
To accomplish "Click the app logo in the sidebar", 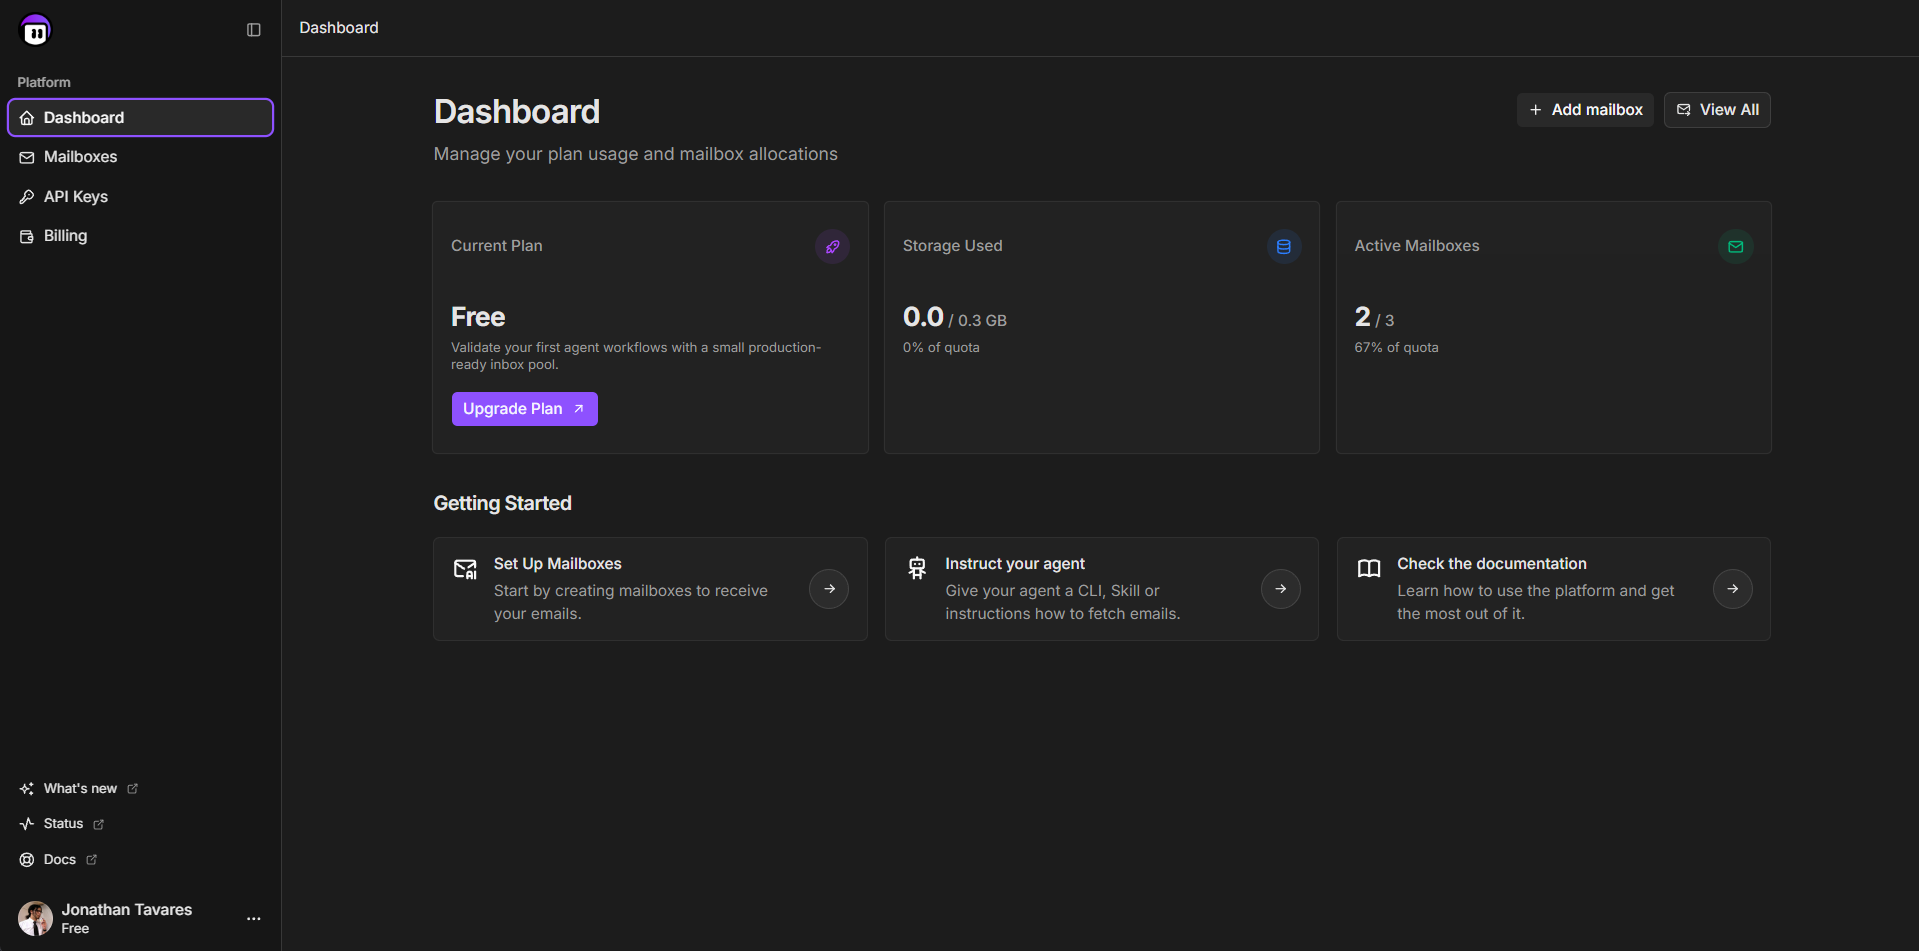I will click(36, 31).
